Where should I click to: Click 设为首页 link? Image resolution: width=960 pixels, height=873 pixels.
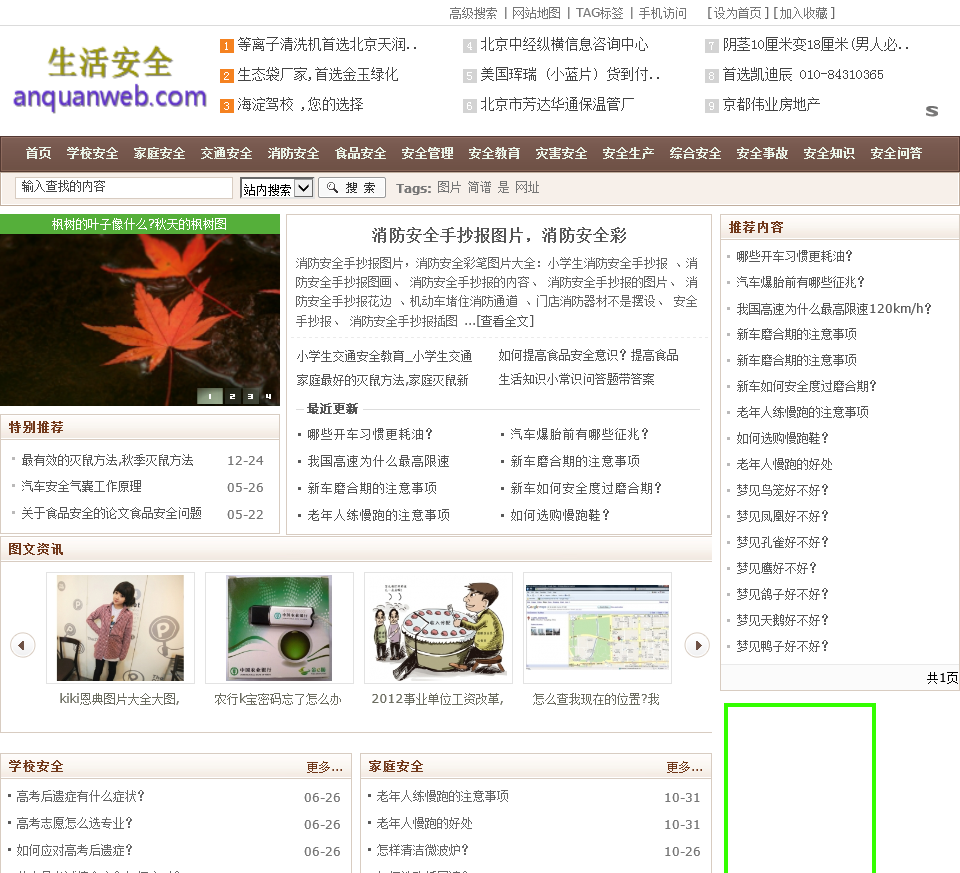[x=737, y=13]
